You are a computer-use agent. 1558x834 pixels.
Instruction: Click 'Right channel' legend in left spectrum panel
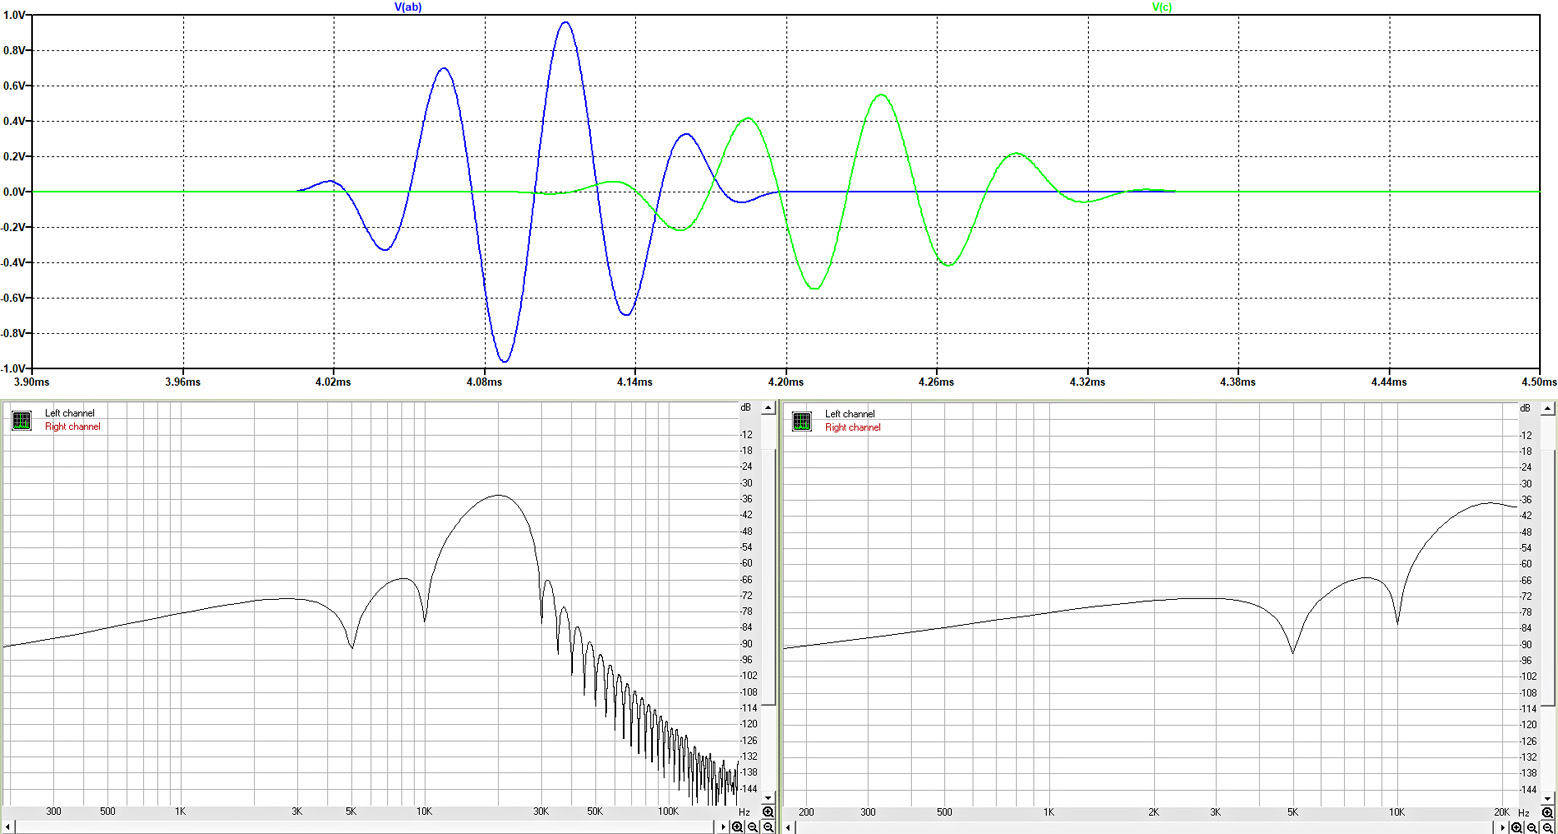pos(73,427)
